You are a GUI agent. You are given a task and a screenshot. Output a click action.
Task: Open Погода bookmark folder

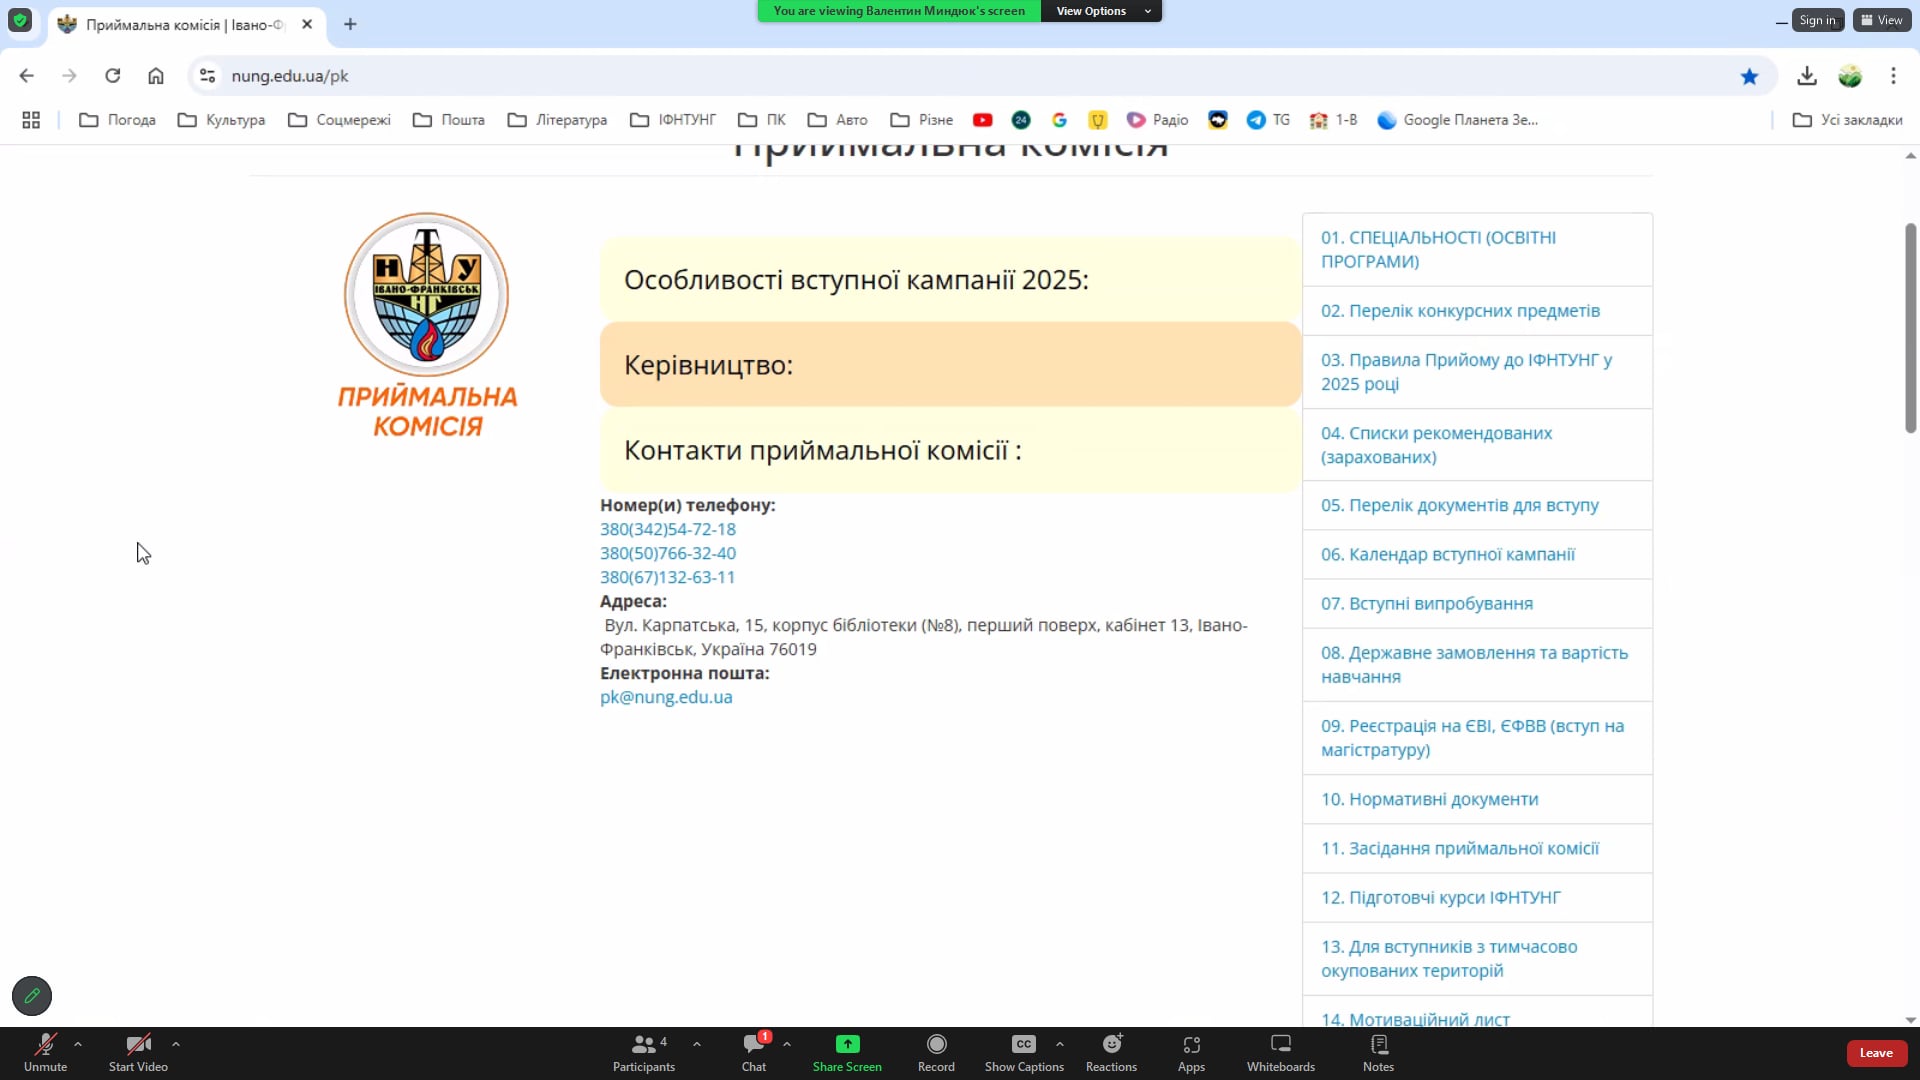(117, 120)
